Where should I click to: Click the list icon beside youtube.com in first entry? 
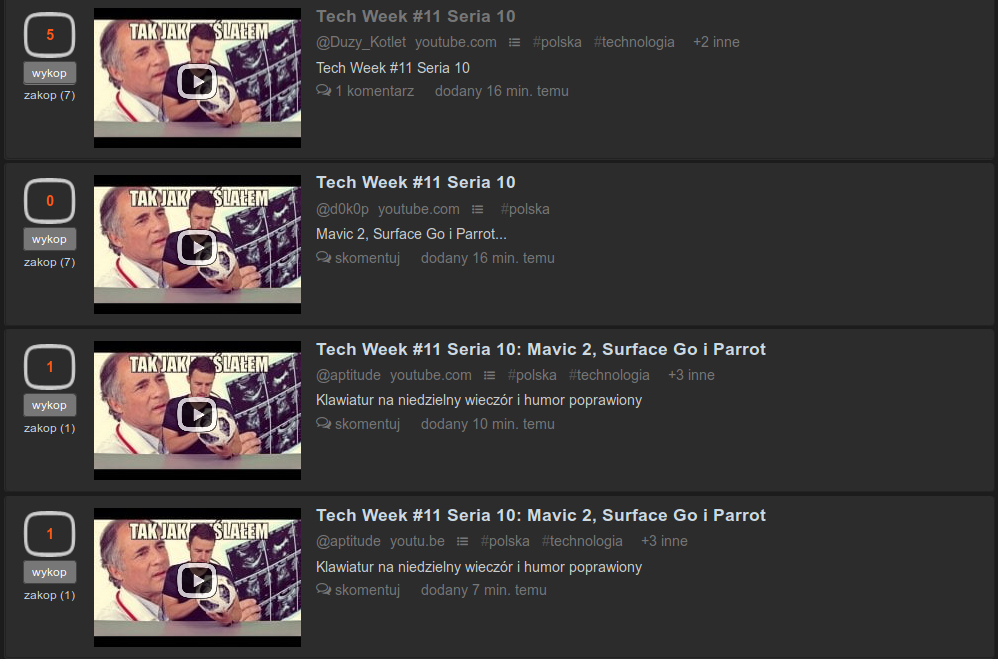[514, 42]
